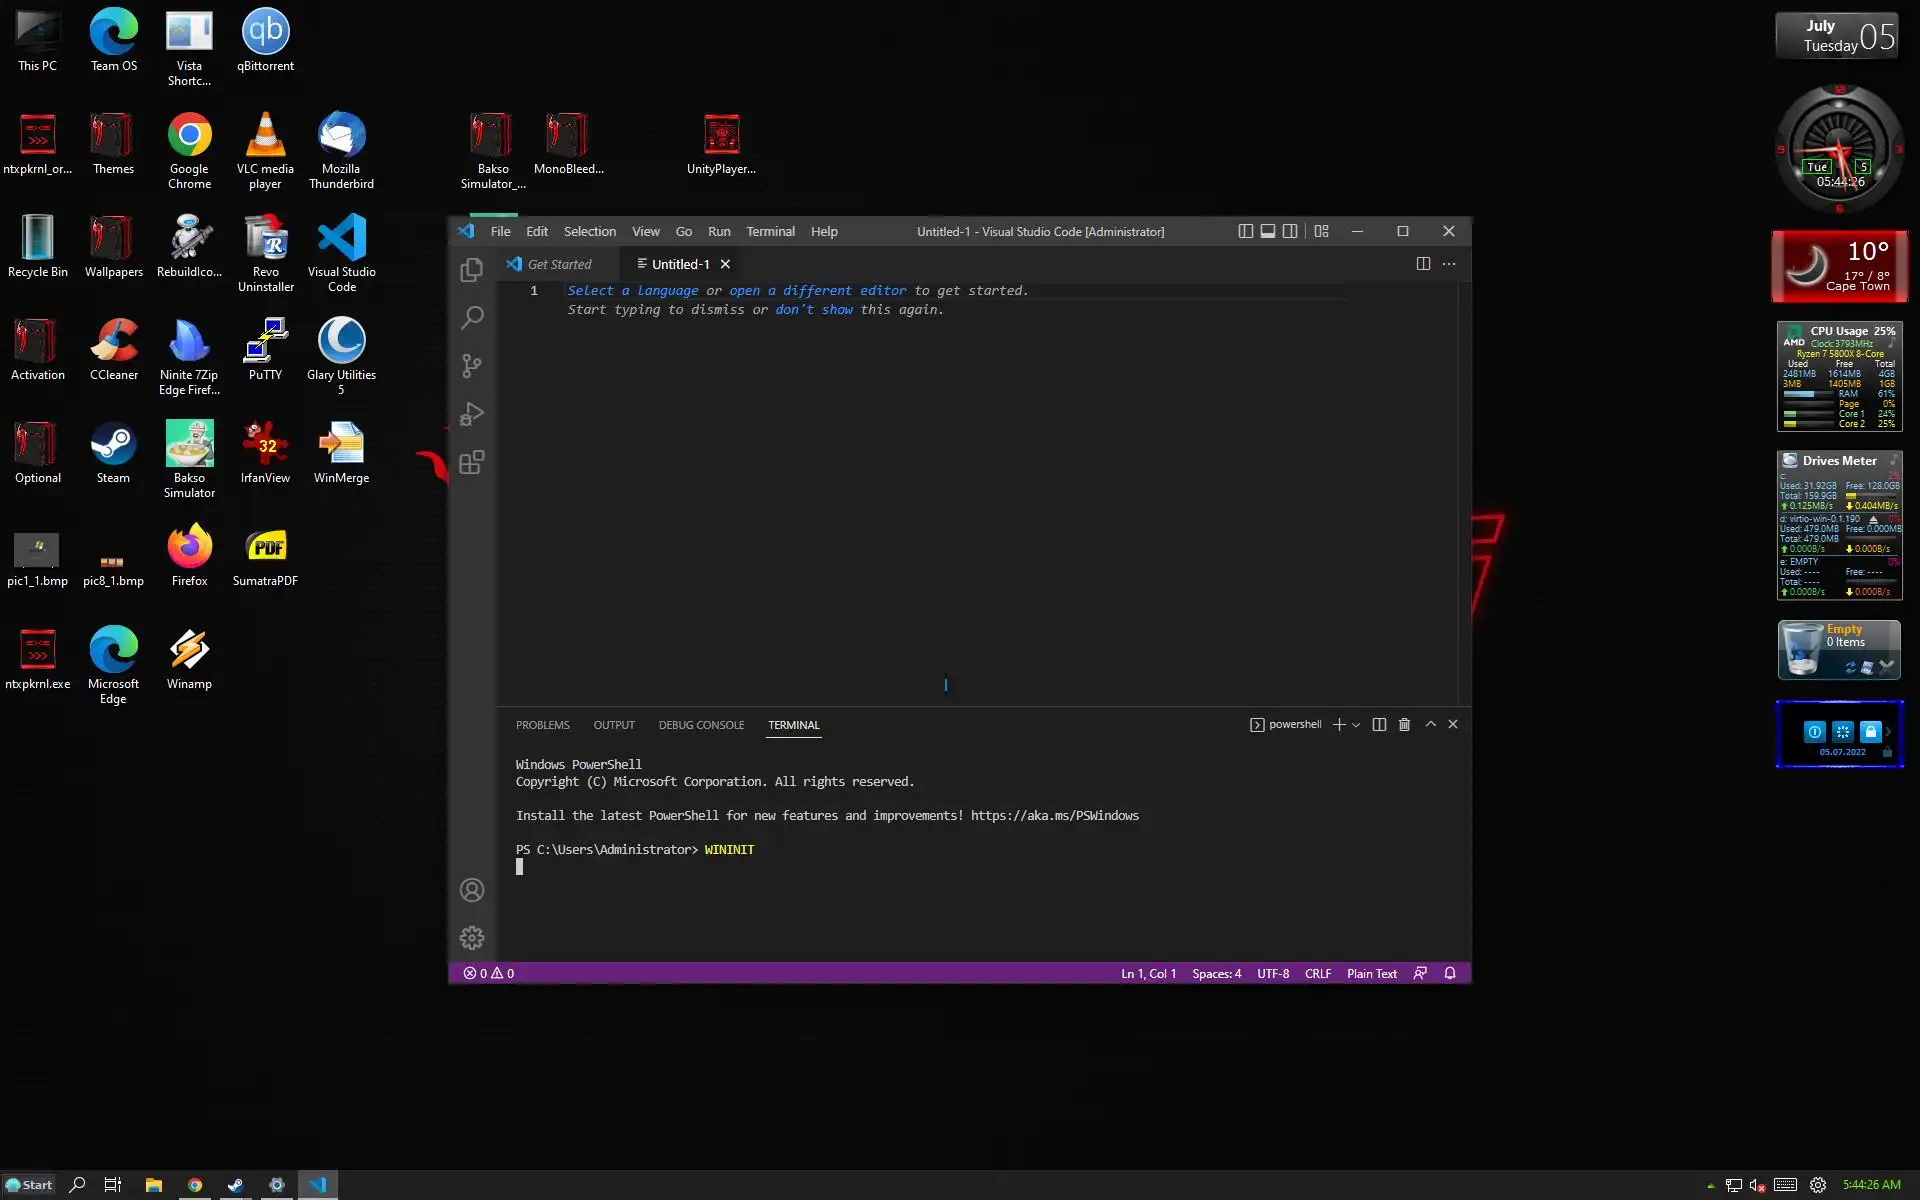1920x1200 pixels.
Task: Toggle the primary side bar layout button
Action: pos(1245,231)
